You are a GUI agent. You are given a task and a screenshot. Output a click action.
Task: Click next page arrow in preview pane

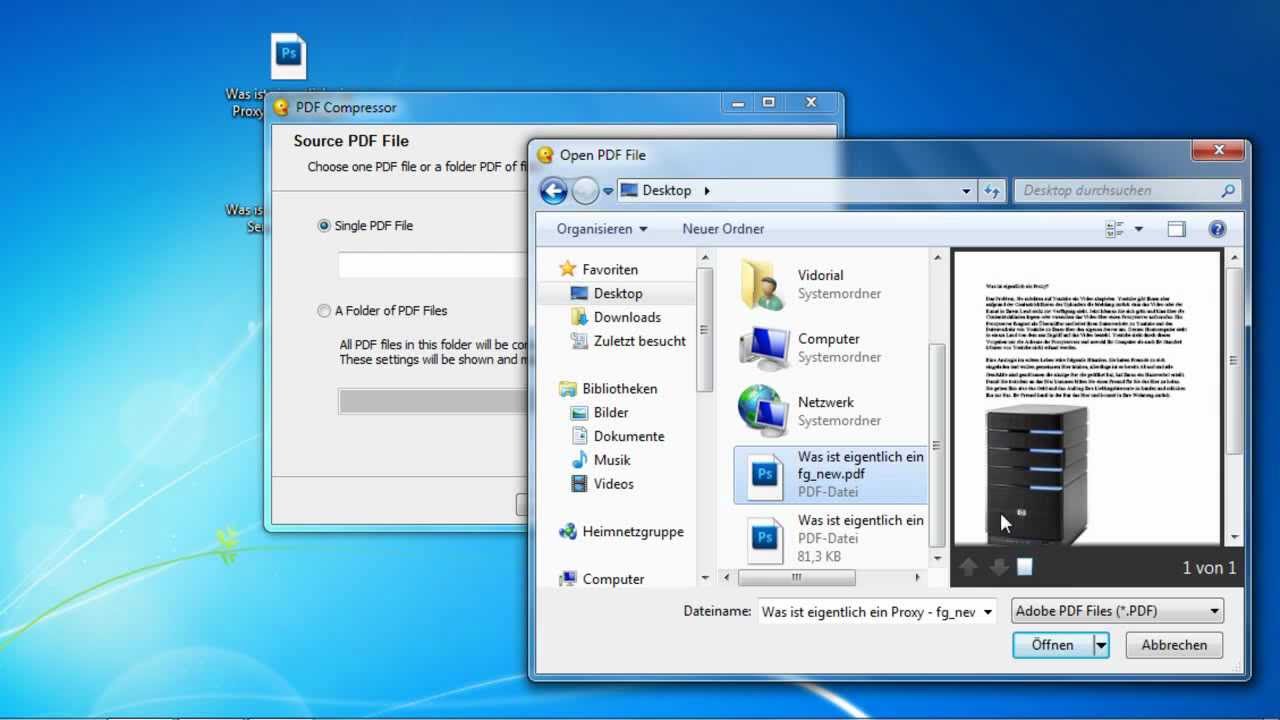[998, 567]
